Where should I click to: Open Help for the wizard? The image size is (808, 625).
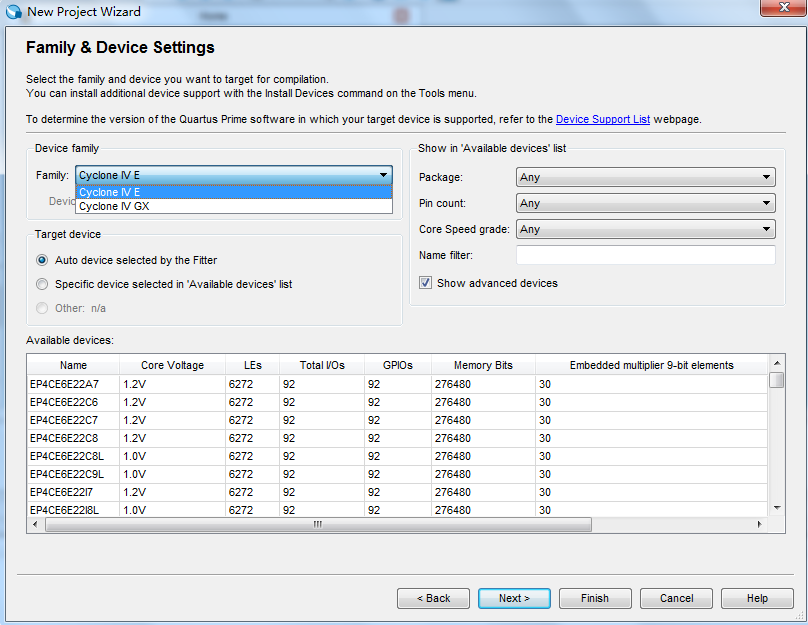point(757,598)
